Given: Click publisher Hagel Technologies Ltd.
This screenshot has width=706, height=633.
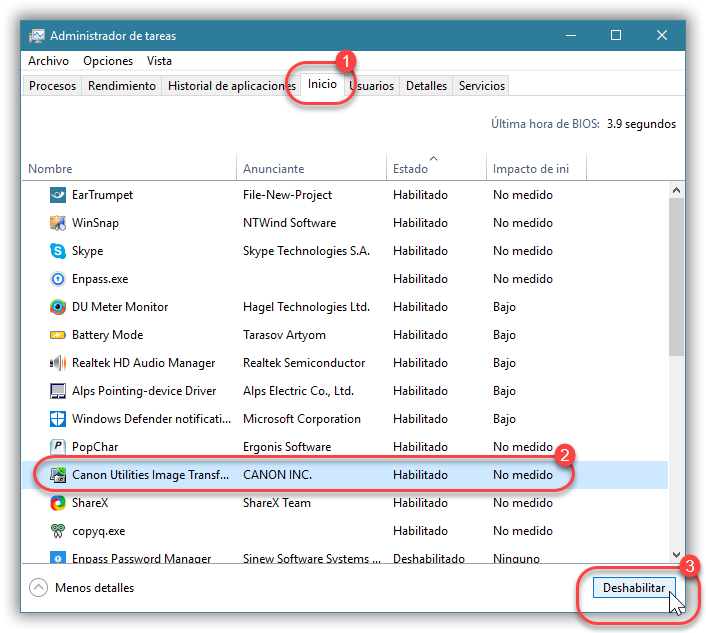Looking at the screenshot, I should click(x=306, y=307).
